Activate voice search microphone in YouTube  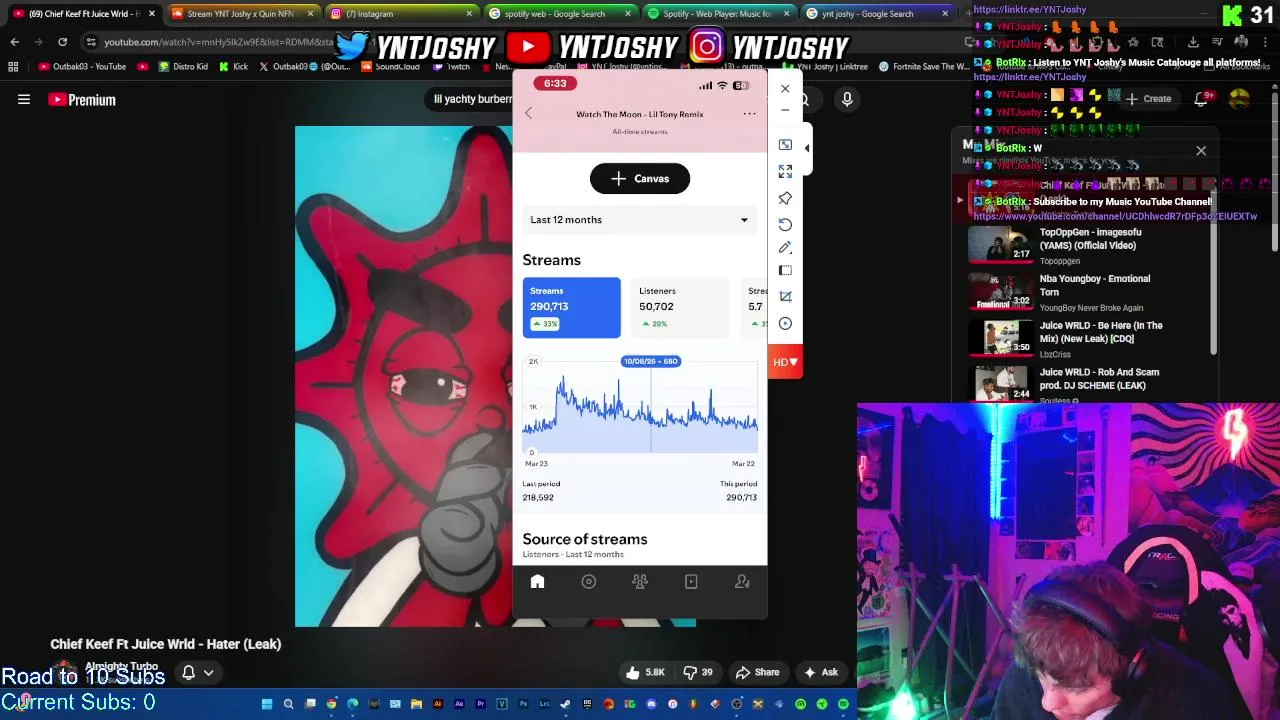pos(847,99)
